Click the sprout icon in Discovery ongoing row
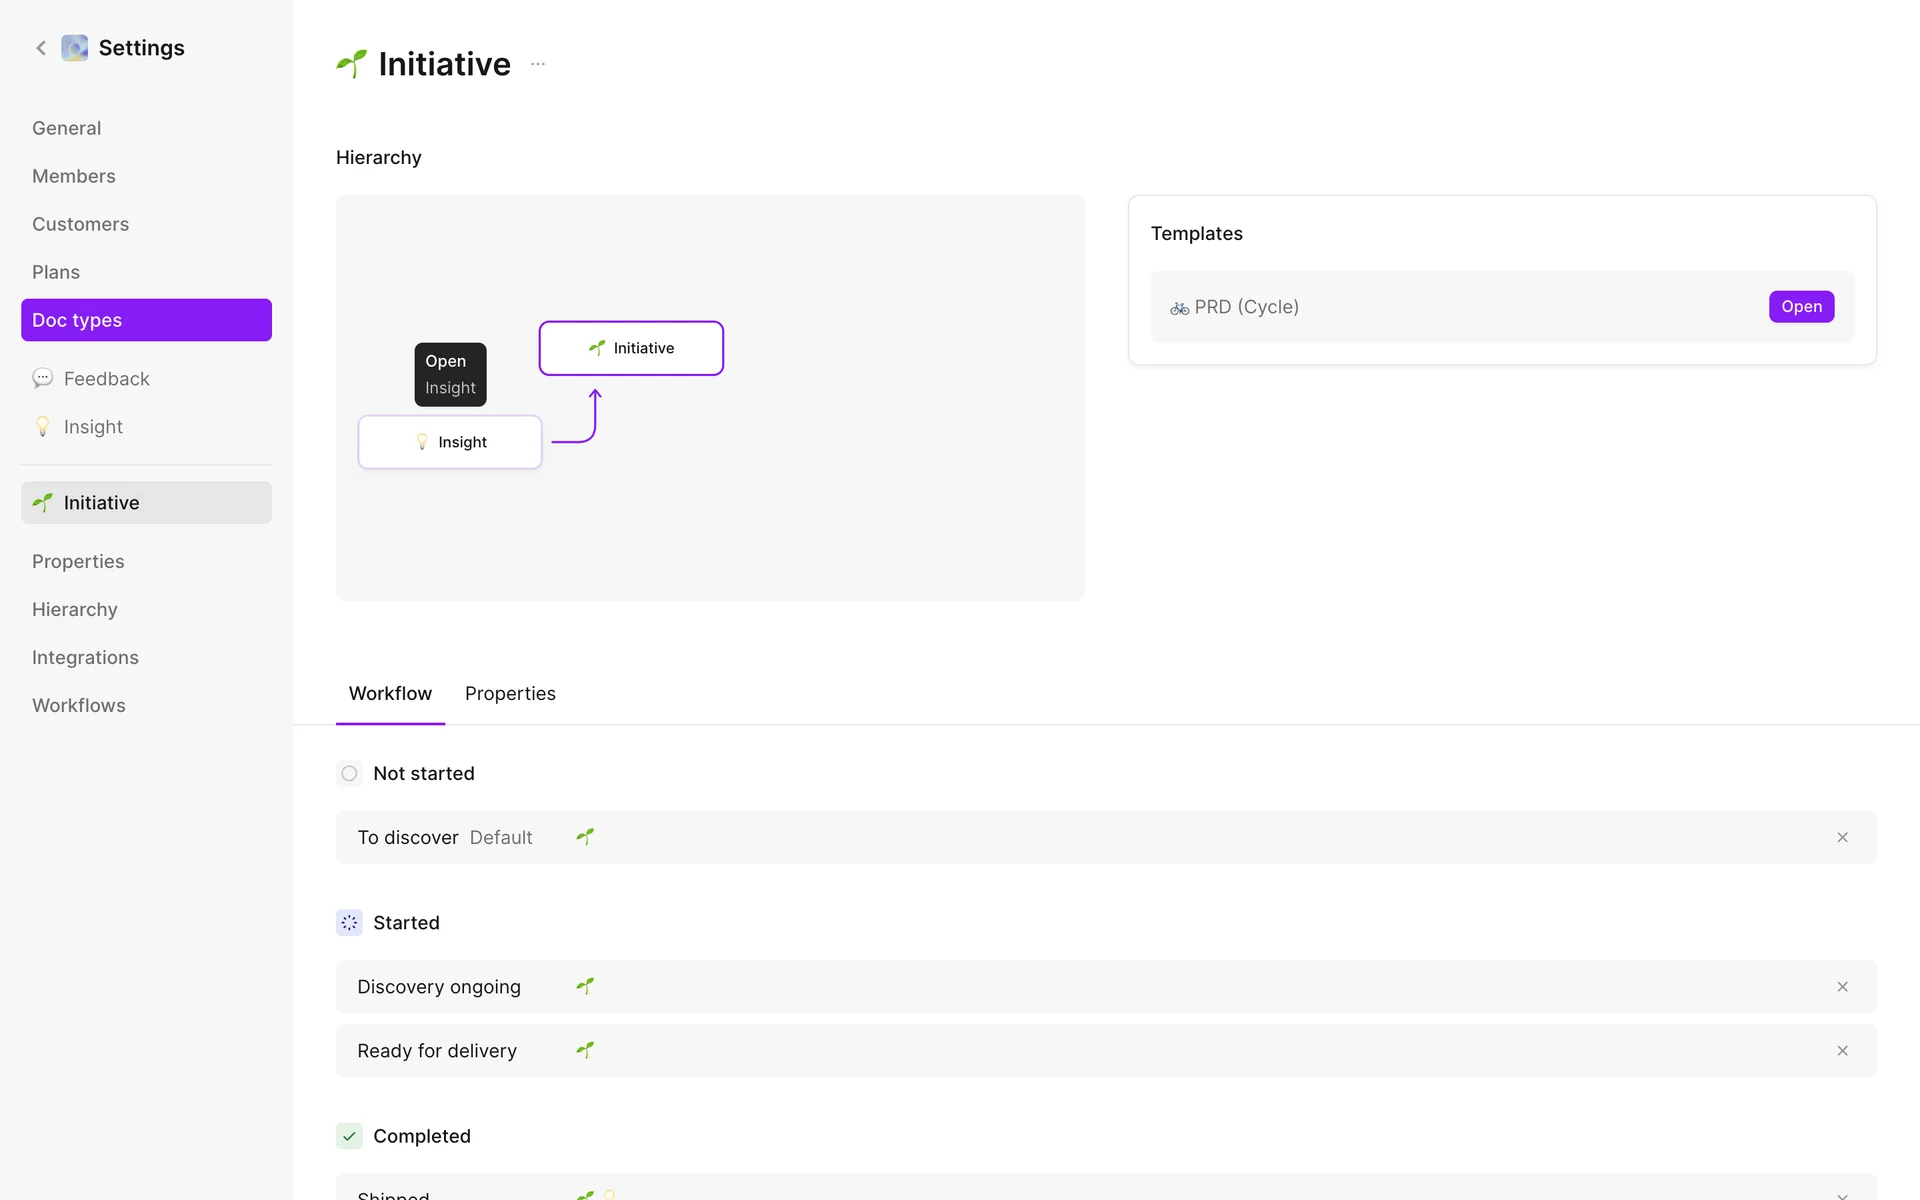This screenshot has height=1200, width=1920. 585,986
